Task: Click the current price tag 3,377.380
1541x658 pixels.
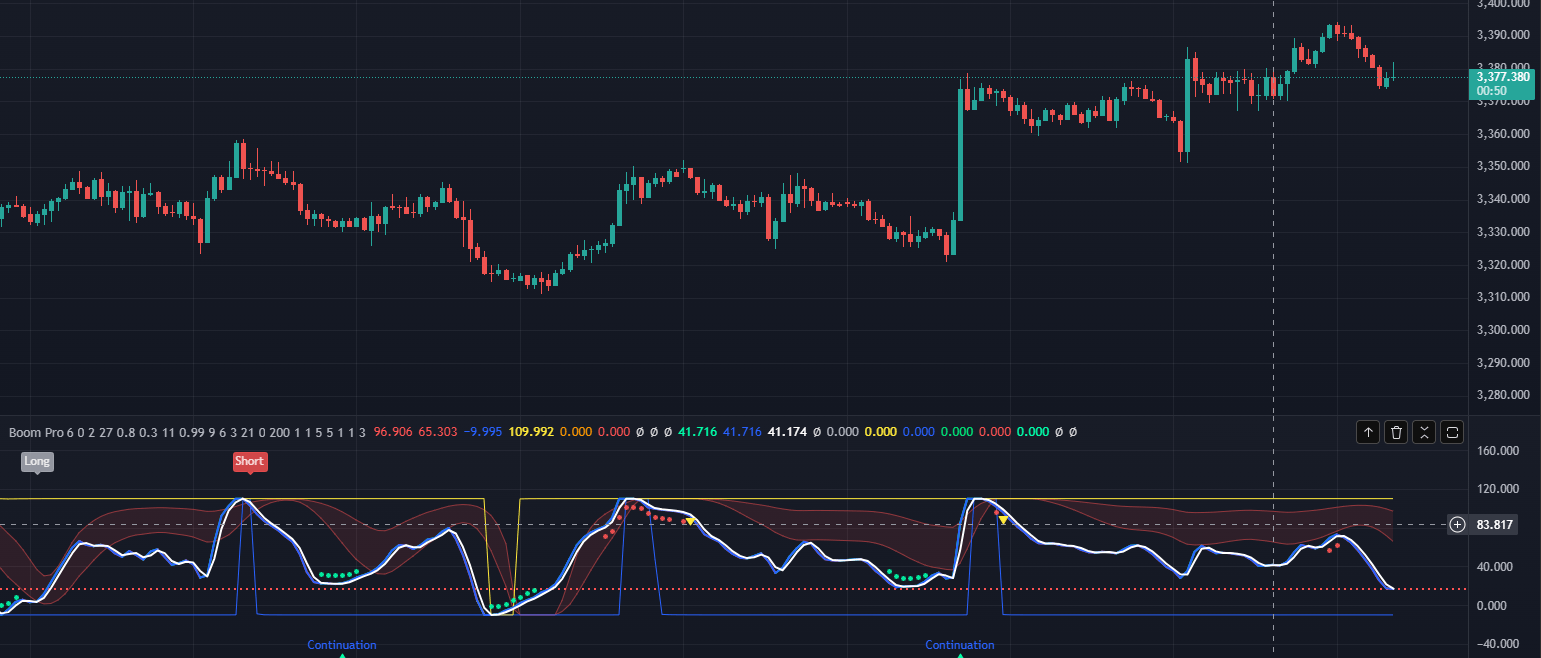Action: pyautogui.click(x=1502, y=77)
